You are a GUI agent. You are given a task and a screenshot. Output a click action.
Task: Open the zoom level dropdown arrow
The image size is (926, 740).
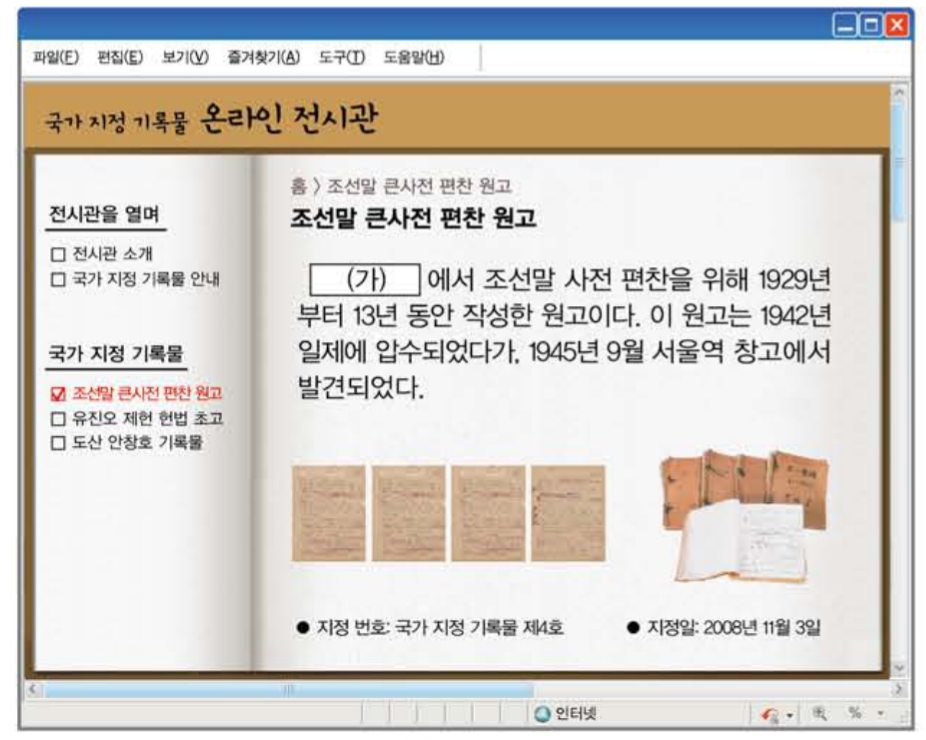(x=880, y=713)
